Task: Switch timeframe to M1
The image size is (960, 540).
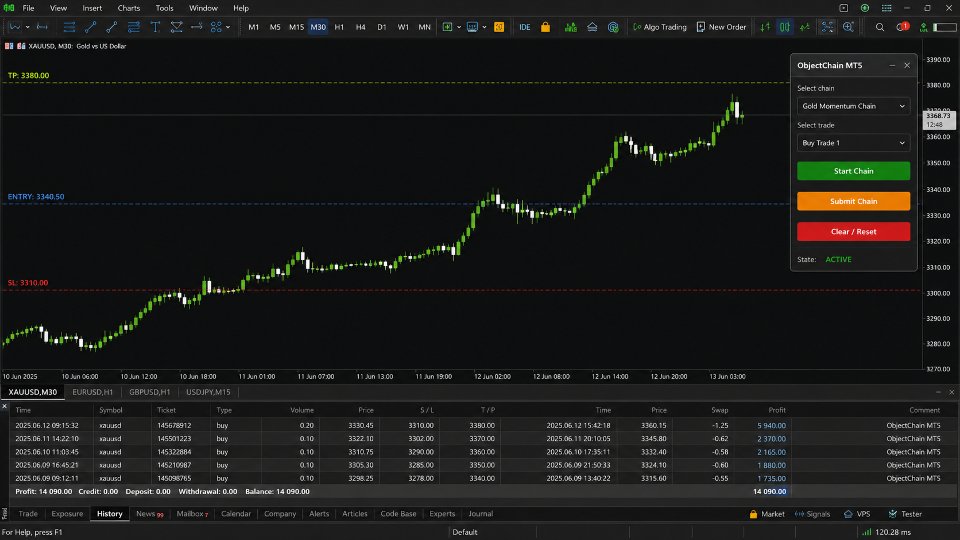Action: [253, 27]
